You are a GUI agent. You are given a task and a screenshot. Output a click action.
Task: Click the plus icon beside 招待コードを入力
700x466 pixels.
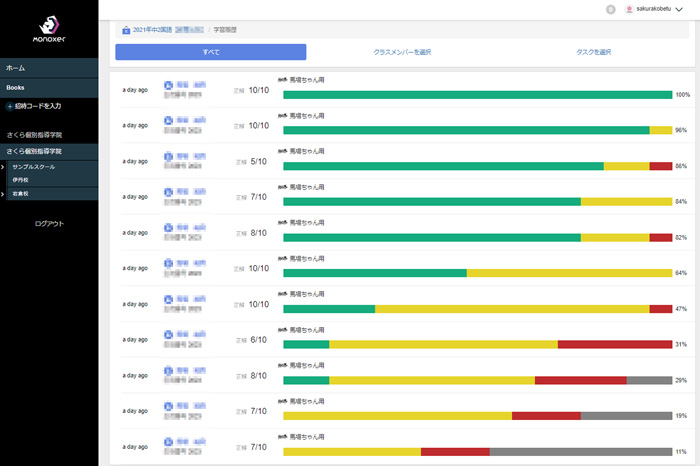pos(9,105)
